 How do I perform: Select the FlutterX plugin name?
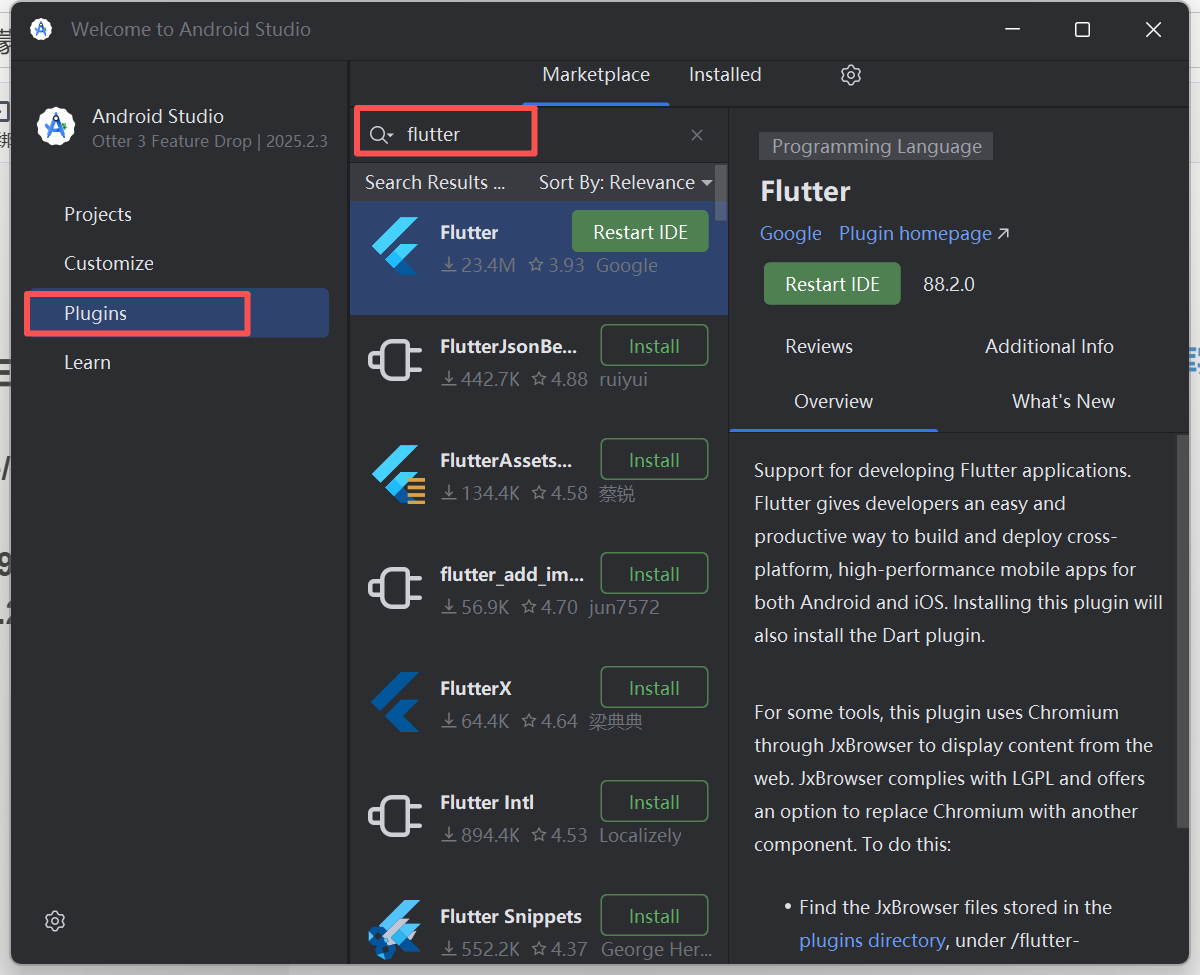coord(476,688)
